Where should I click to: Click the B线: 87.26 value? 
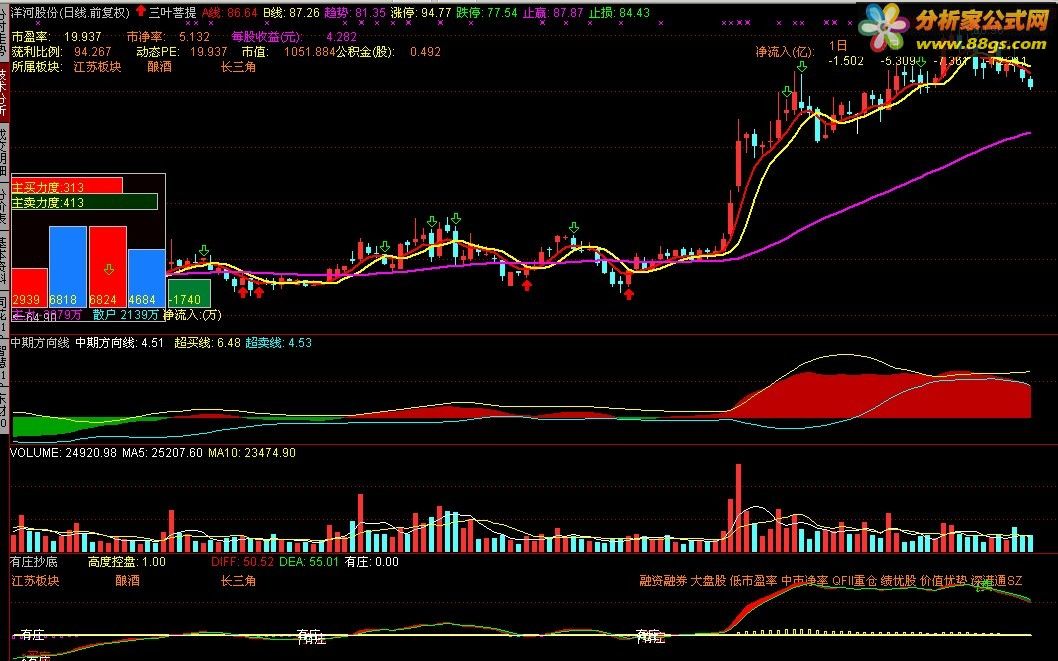coord(291,12)
